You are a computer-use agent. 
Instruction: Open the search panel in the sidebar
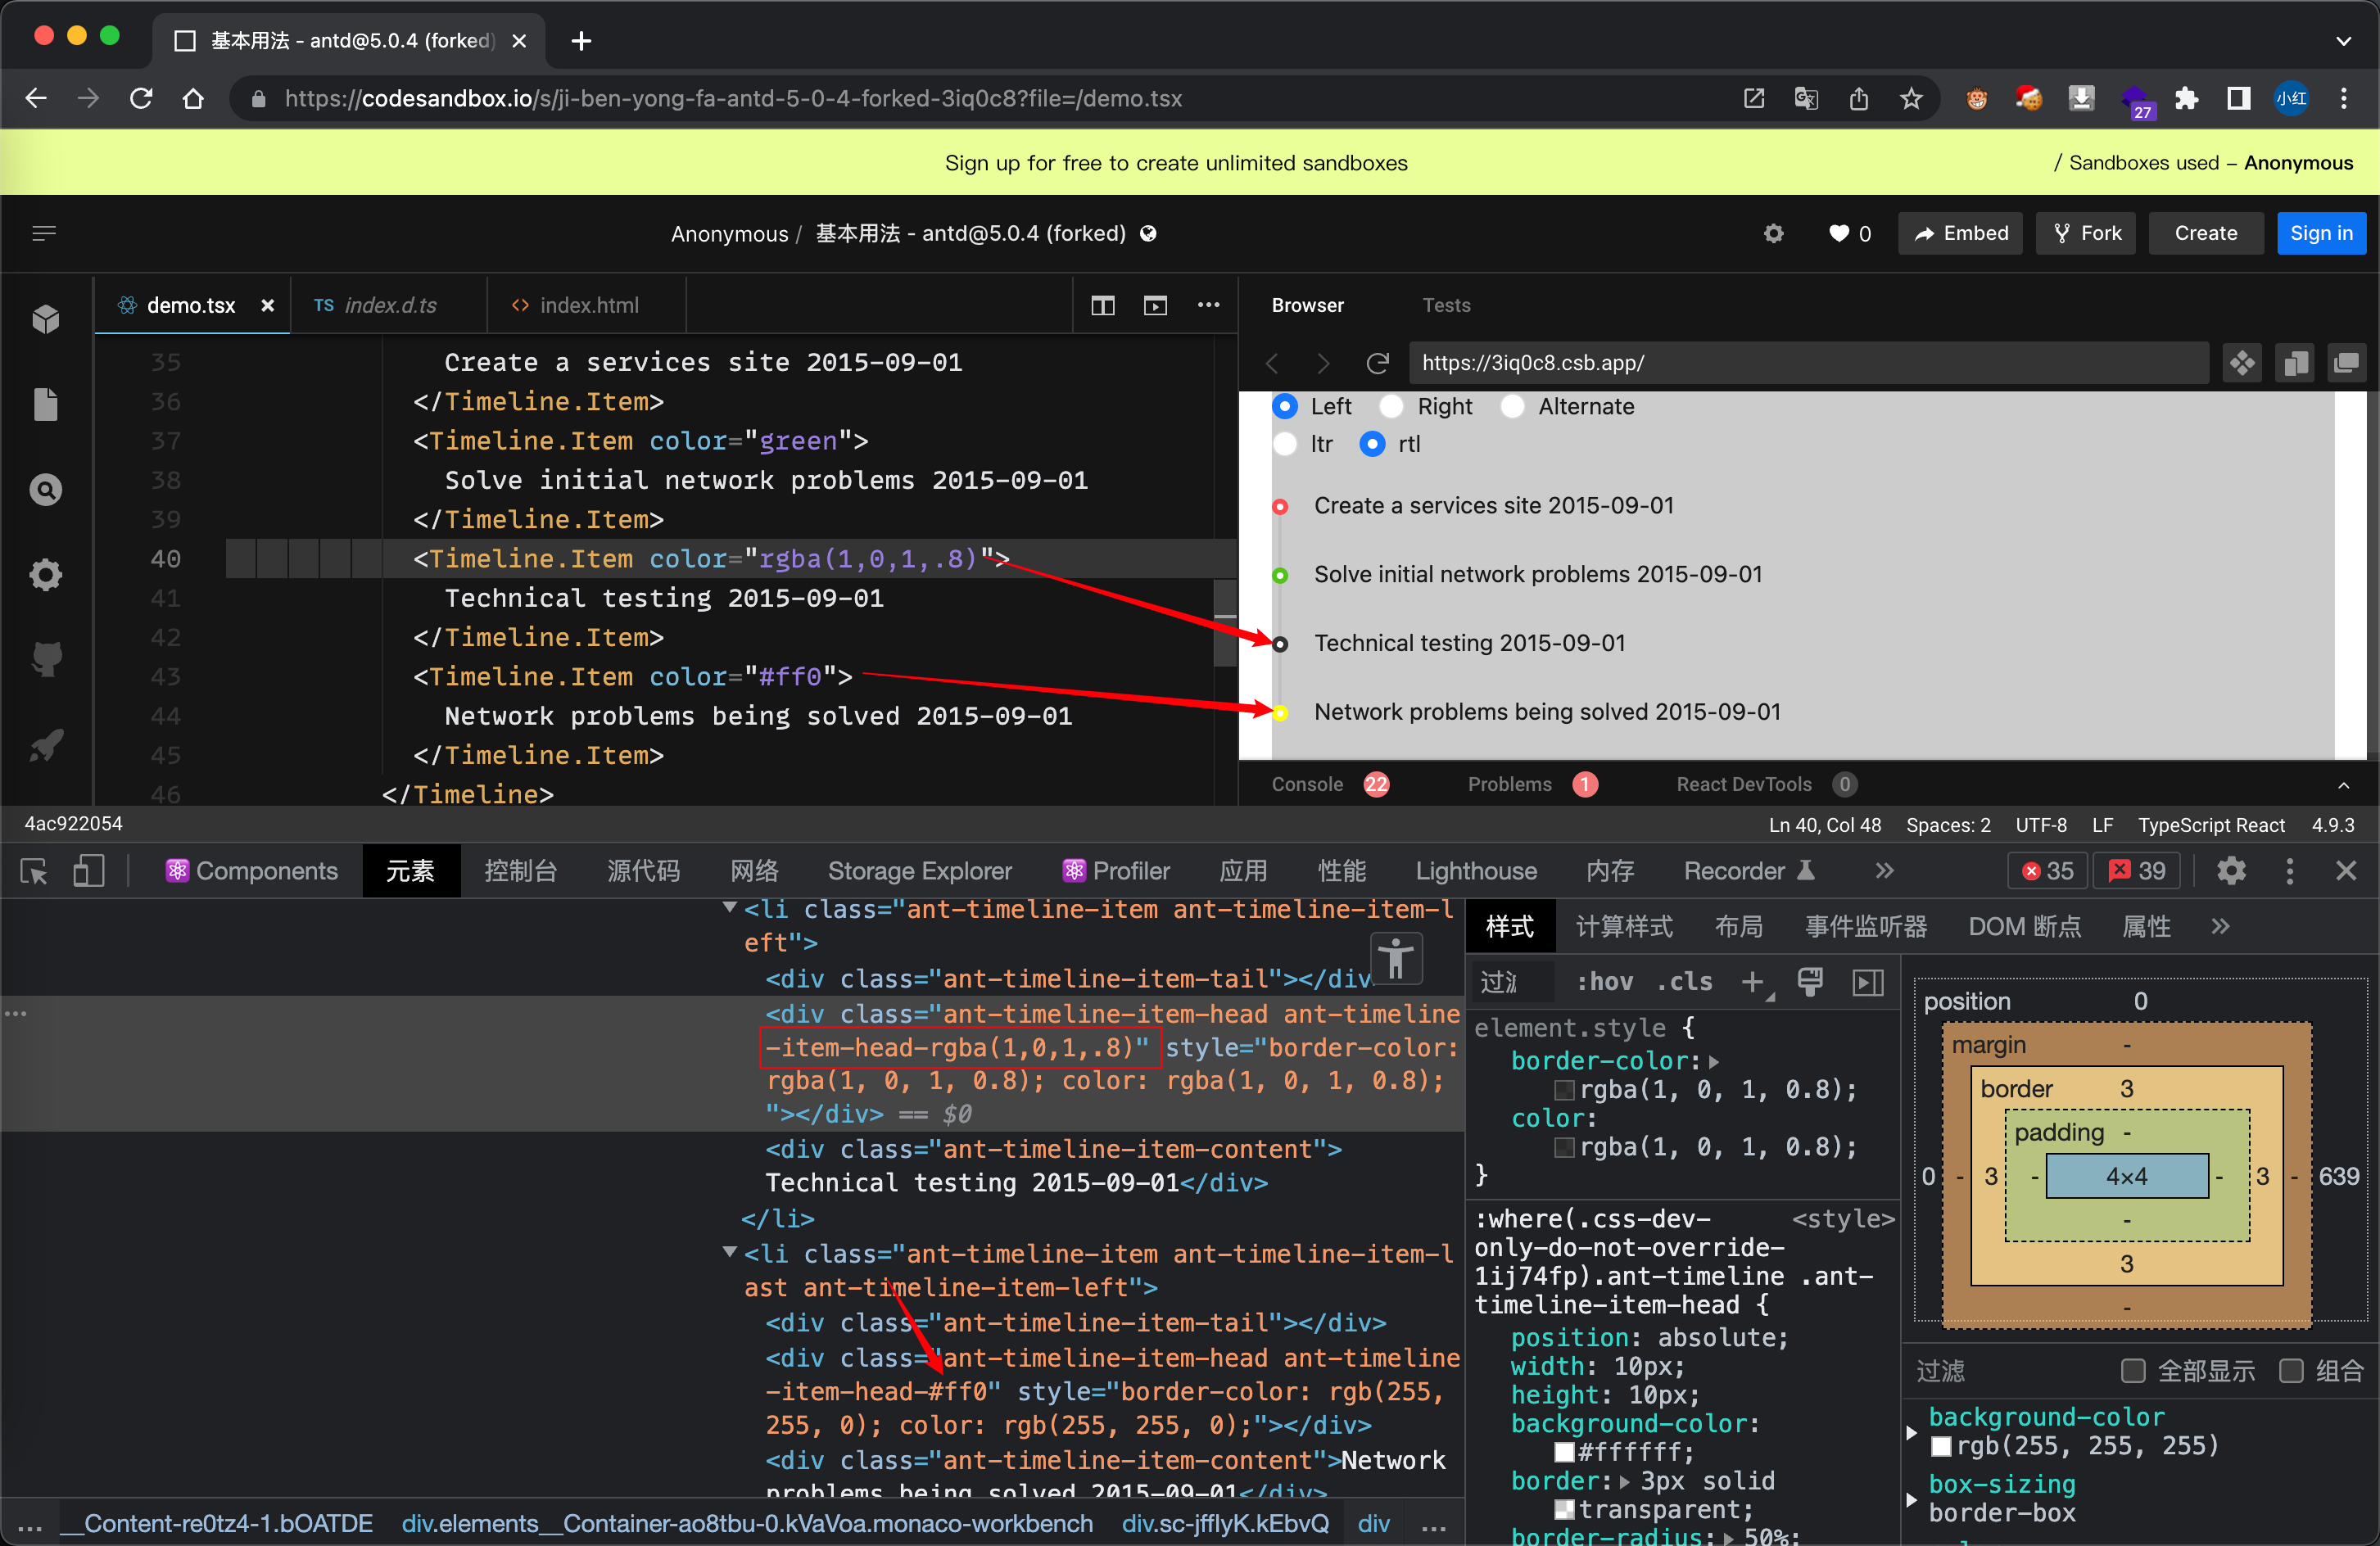[45, 490]
